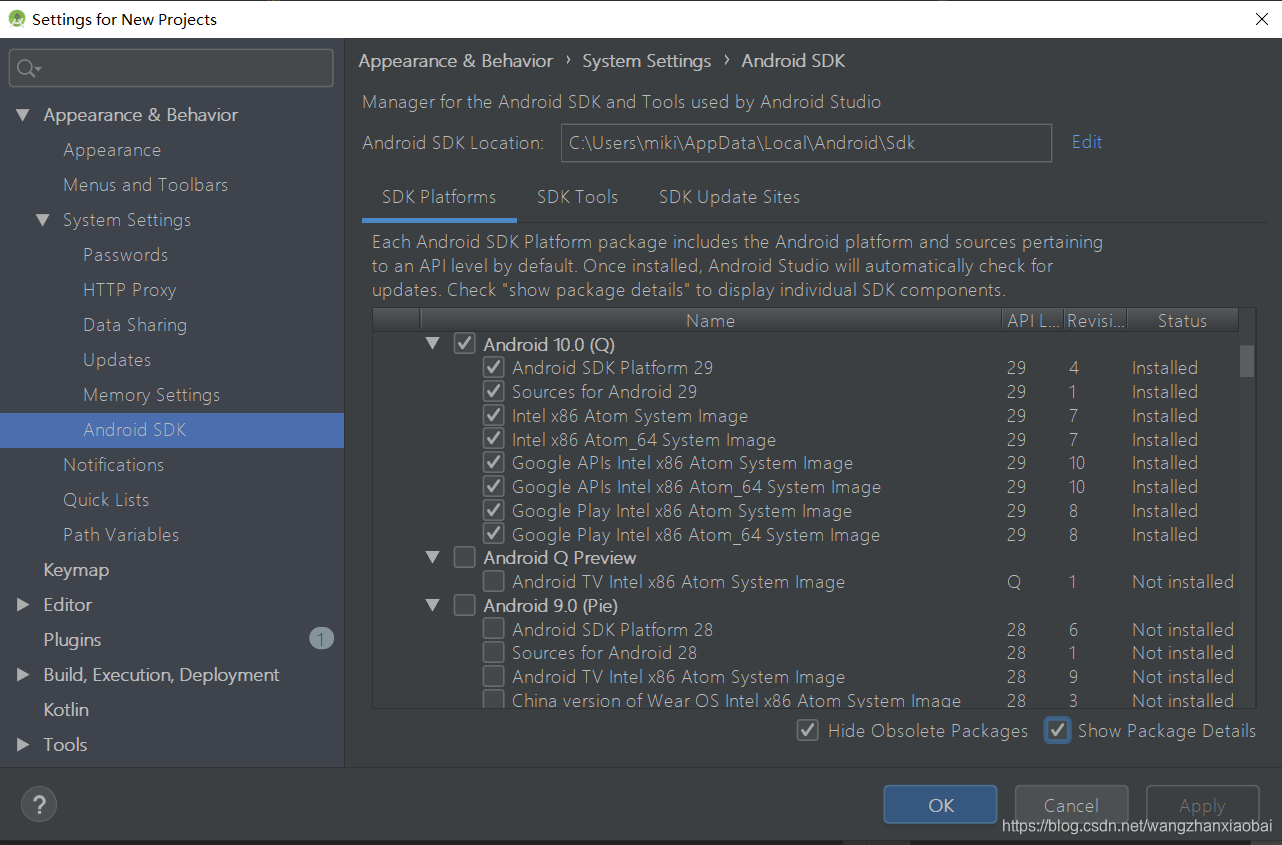Collapse Appearance & Behavior tree arrow
Screen dimensions: 1282x845
point(22,115)
